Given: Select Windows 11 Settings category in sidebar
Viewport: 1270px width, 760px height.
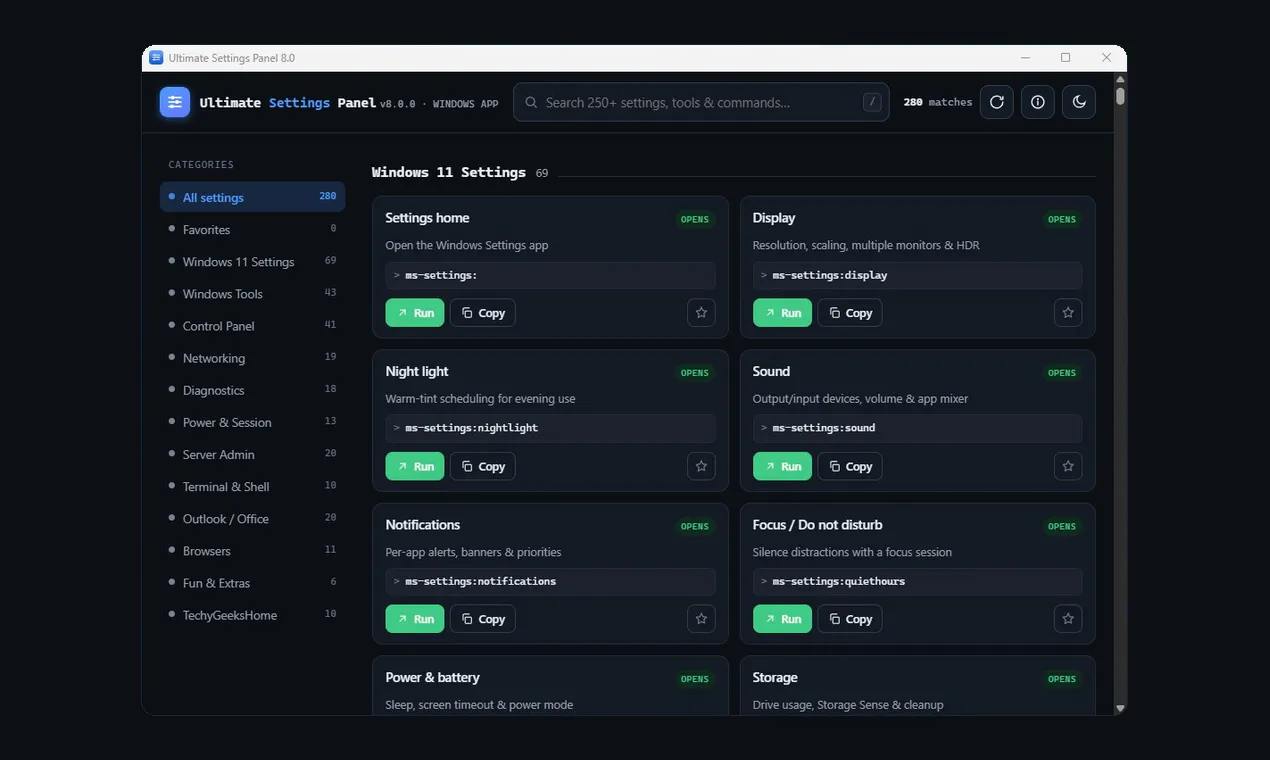Looking at the screenshot, I should click(x=252, y=261).
